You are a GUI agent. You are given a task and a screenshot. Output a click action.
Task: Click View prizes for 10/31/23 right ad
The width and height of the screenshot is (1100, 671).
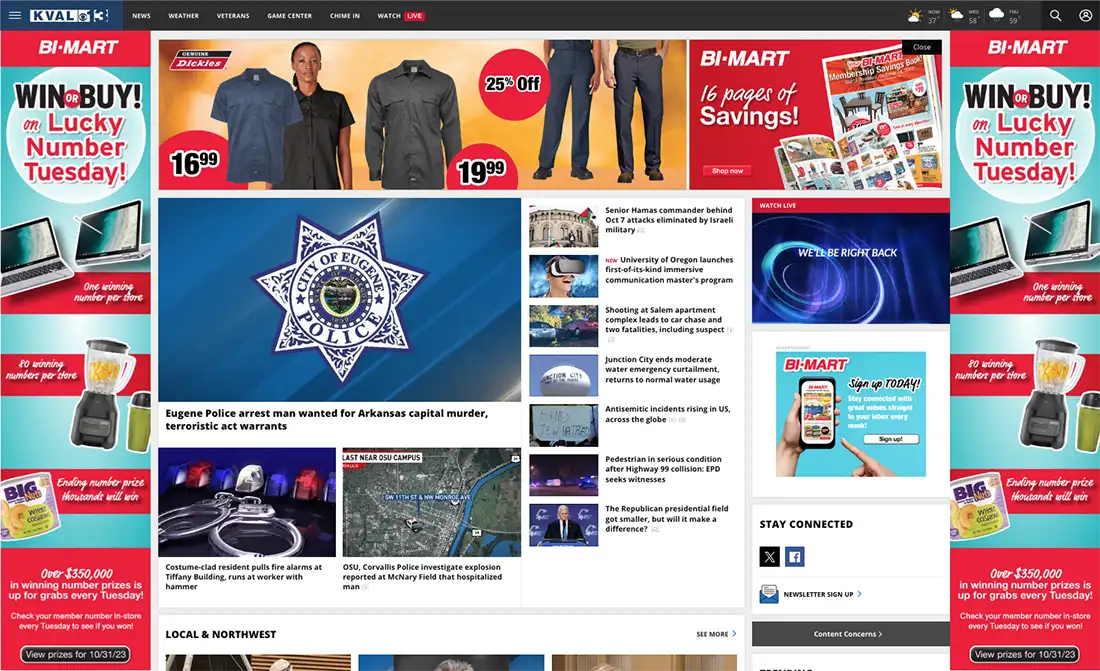pyautogui.click(x=1025, y=654)
